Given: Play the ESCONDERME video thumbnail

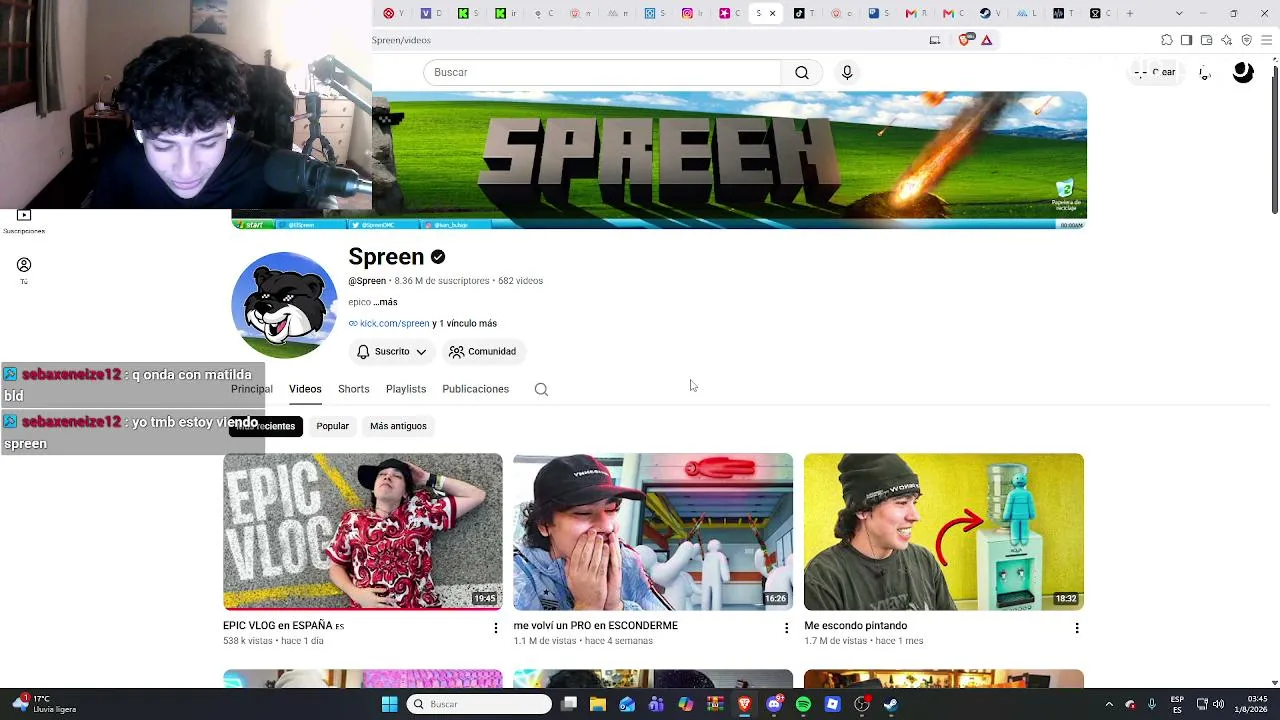Looking at the screenshot, I should (653, 532).
